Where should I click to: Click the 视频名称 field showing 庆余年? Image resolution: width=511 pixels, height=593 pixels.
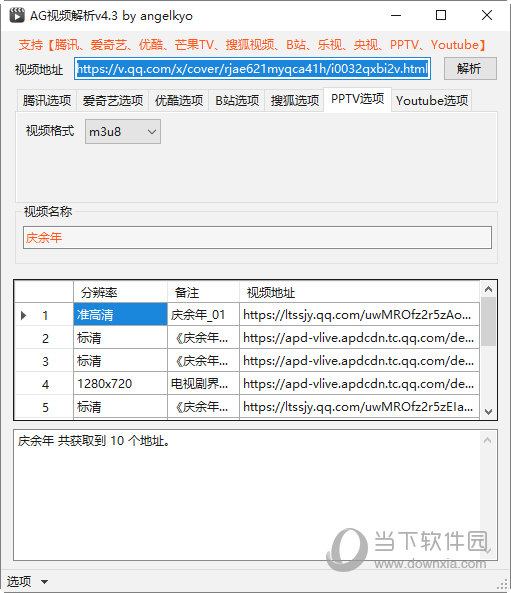click(257, 238)
